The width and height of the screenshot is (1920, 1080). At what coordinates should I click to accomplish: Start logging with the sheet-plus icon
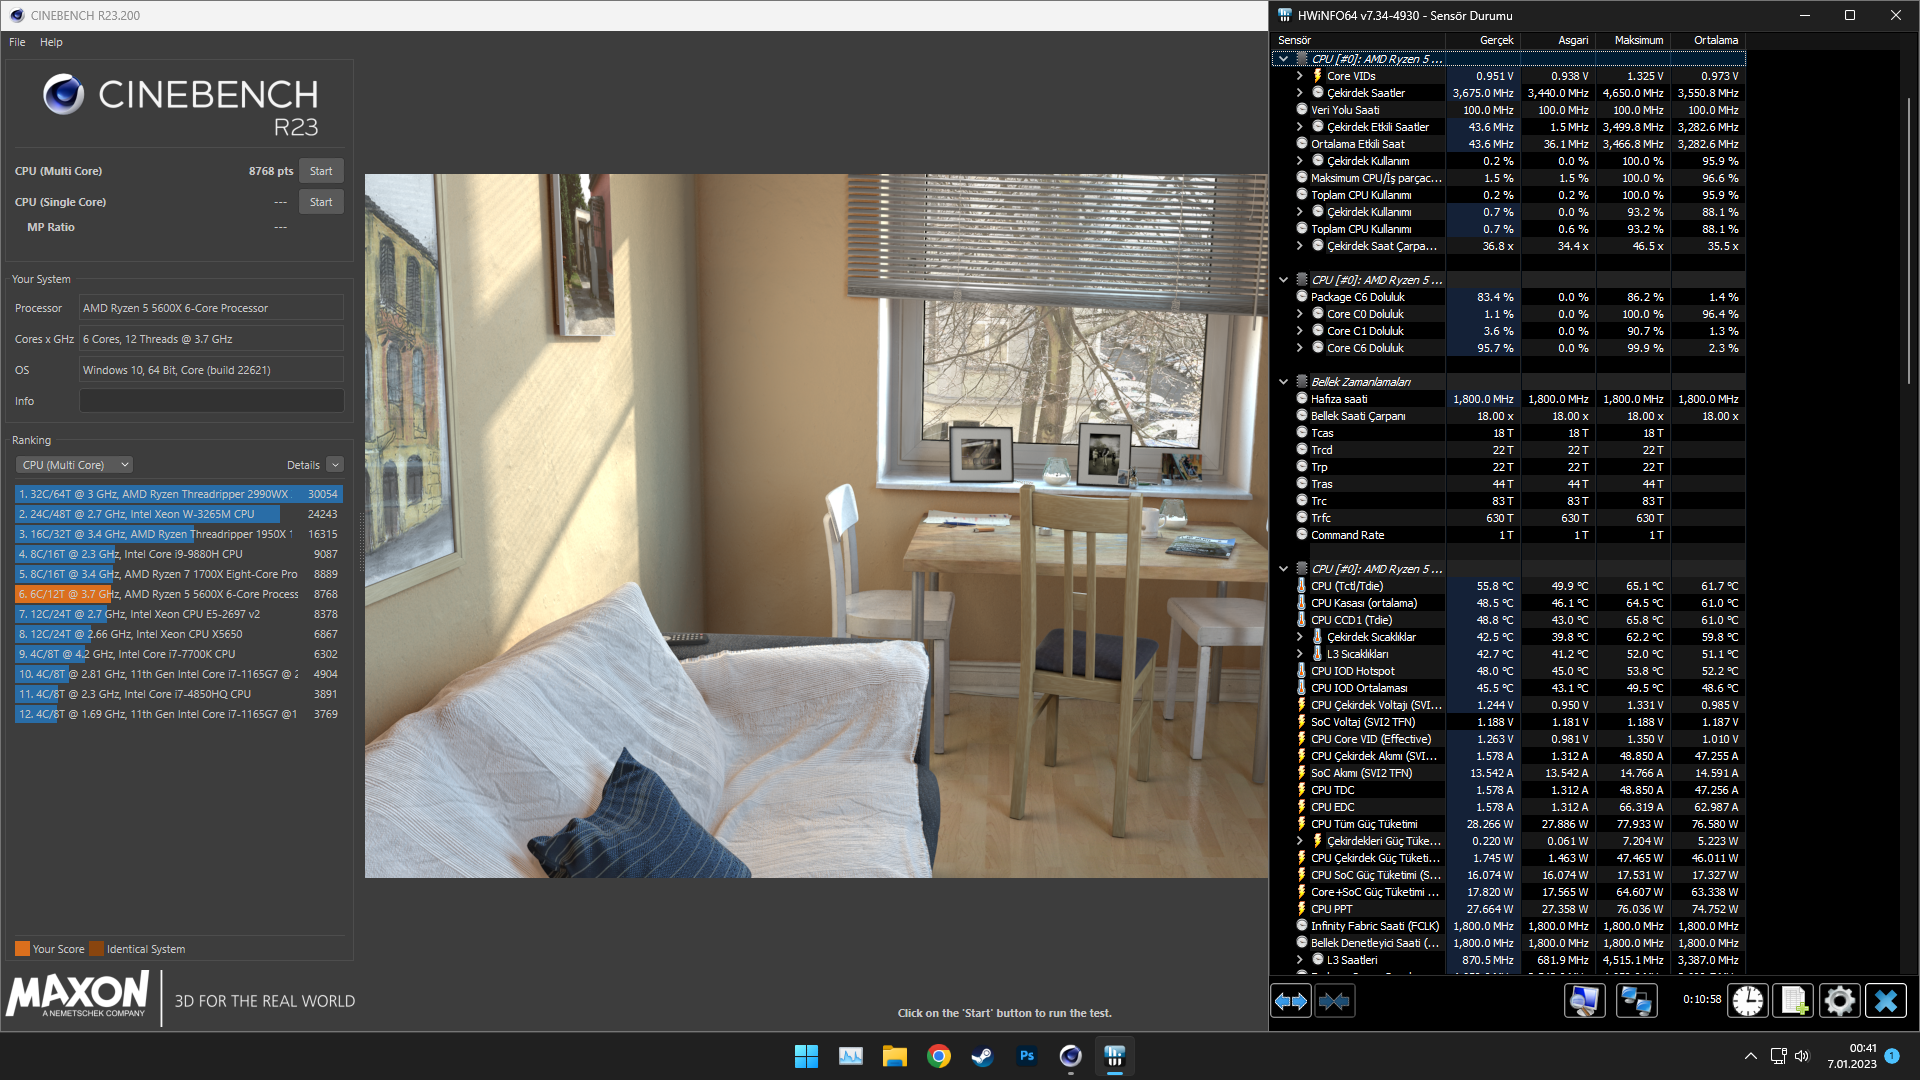(x=1793, y=1001)
